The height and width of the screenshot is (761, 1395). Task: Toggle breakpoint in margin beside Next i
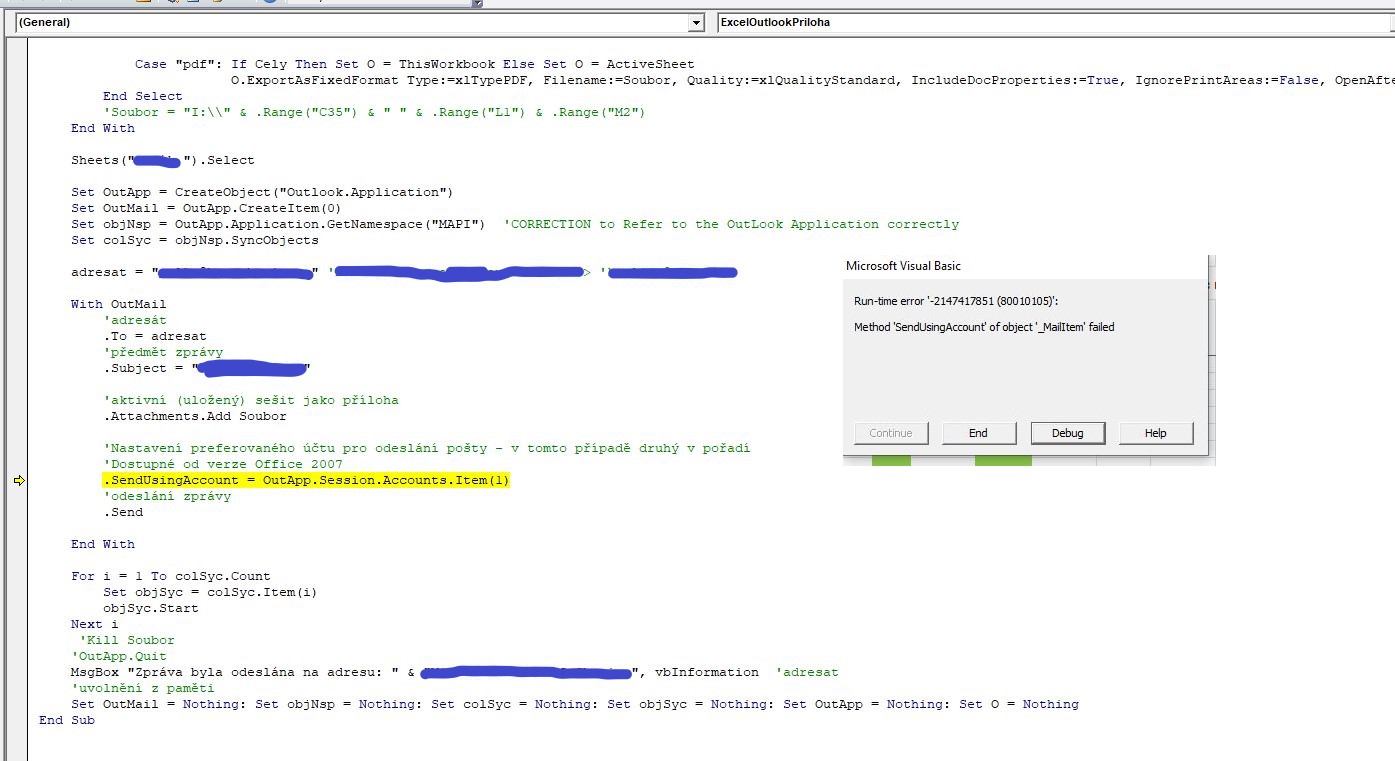19,625
